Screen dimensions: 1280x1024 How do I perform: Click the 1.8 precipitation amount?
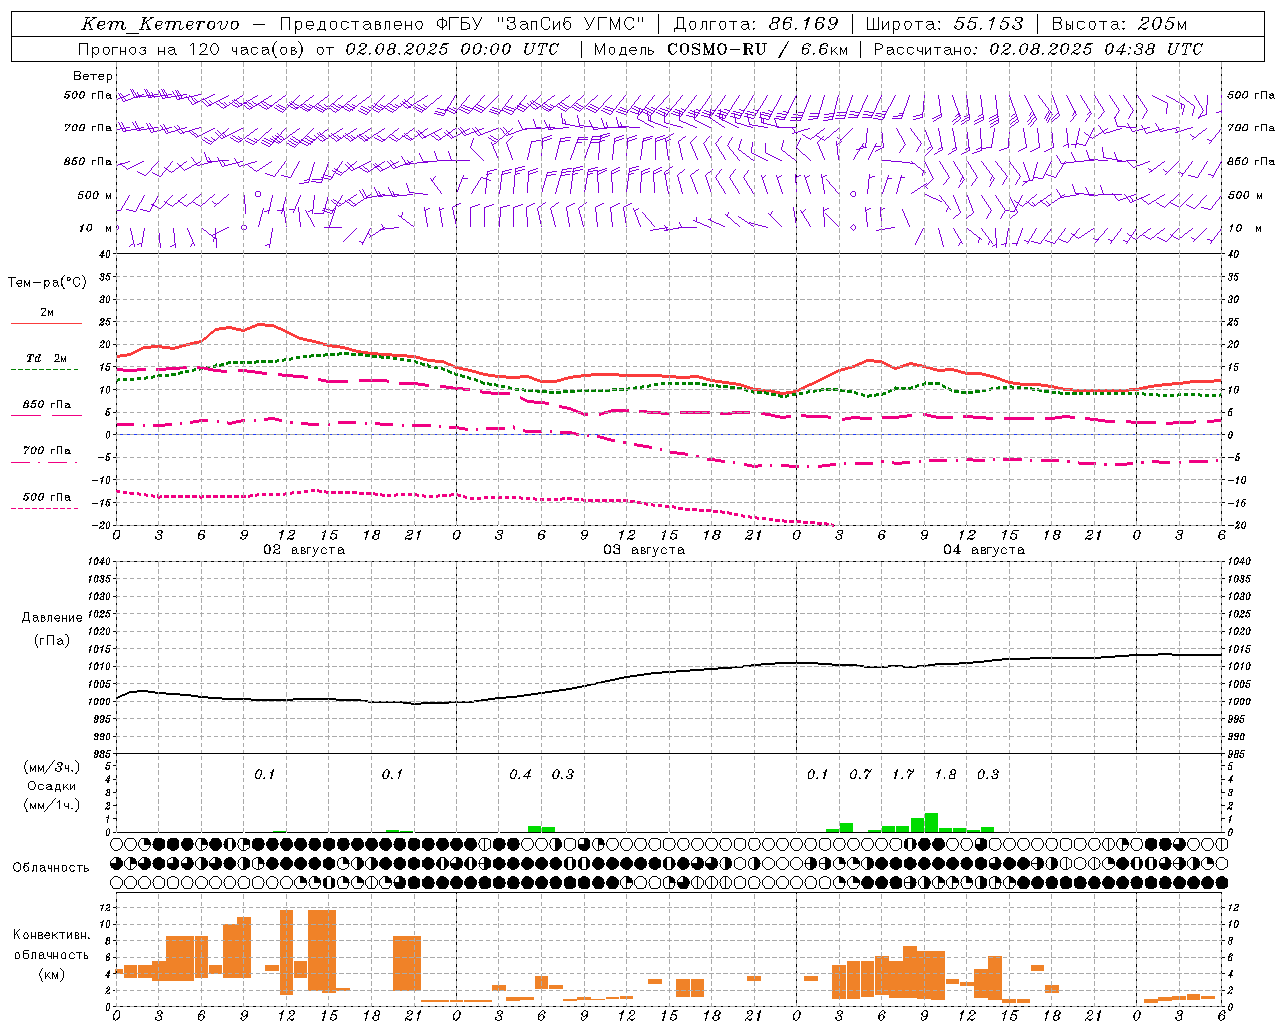pos(945,774)
